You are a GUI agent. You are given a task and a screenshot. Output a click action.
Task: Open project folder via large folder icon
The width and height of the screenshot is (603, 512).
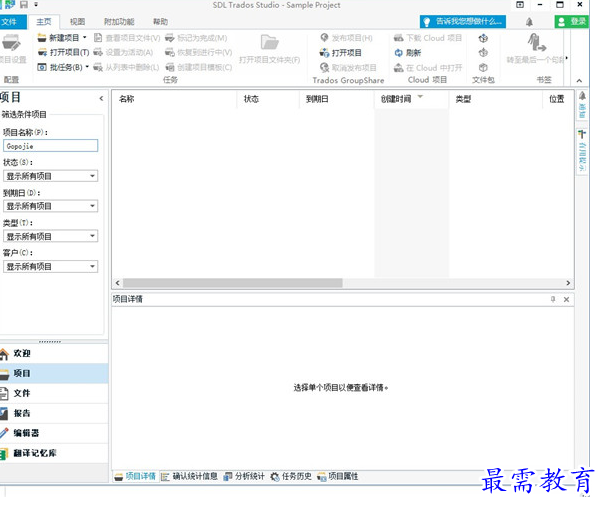[269, 42]
